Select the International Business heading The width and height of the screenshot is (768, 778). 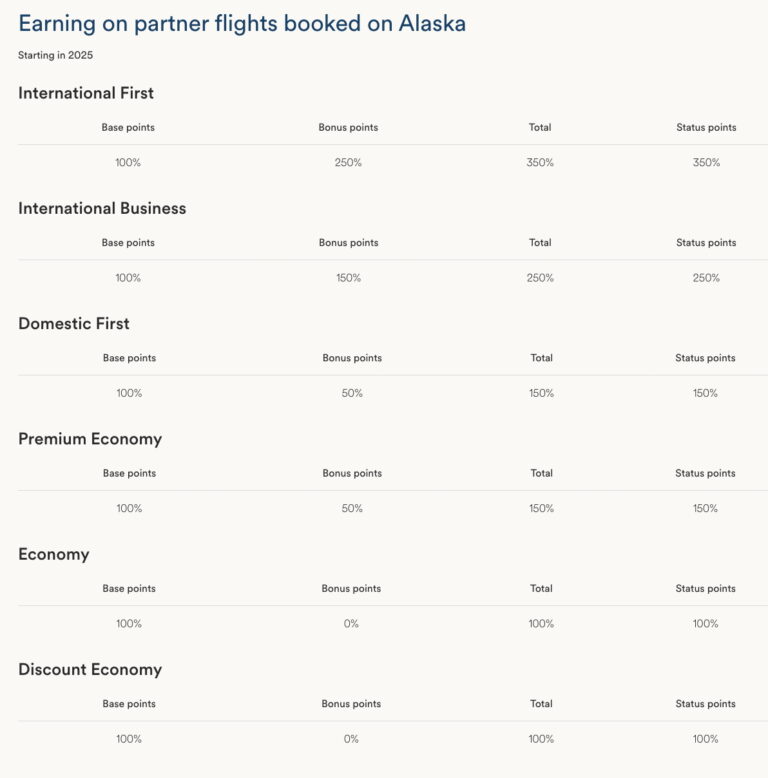(102, 208)
